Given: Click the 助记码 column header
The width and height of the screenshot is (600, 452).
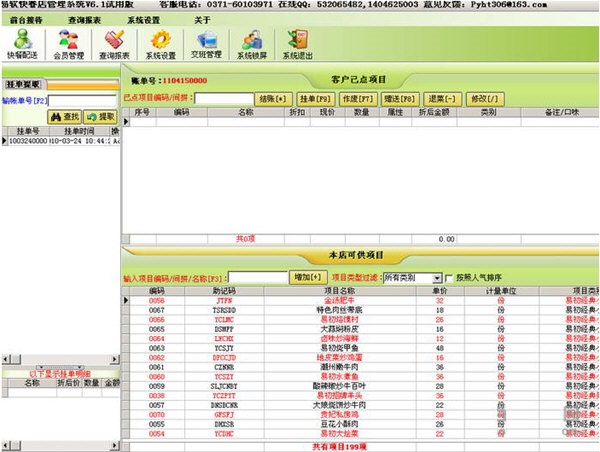Looking at the screenshot, I should pos(224,291).
